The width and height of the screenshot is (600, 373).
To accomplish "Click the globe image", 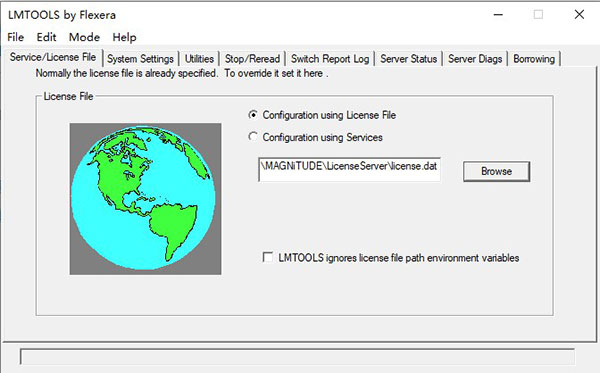I will click(x=145, y=199).
